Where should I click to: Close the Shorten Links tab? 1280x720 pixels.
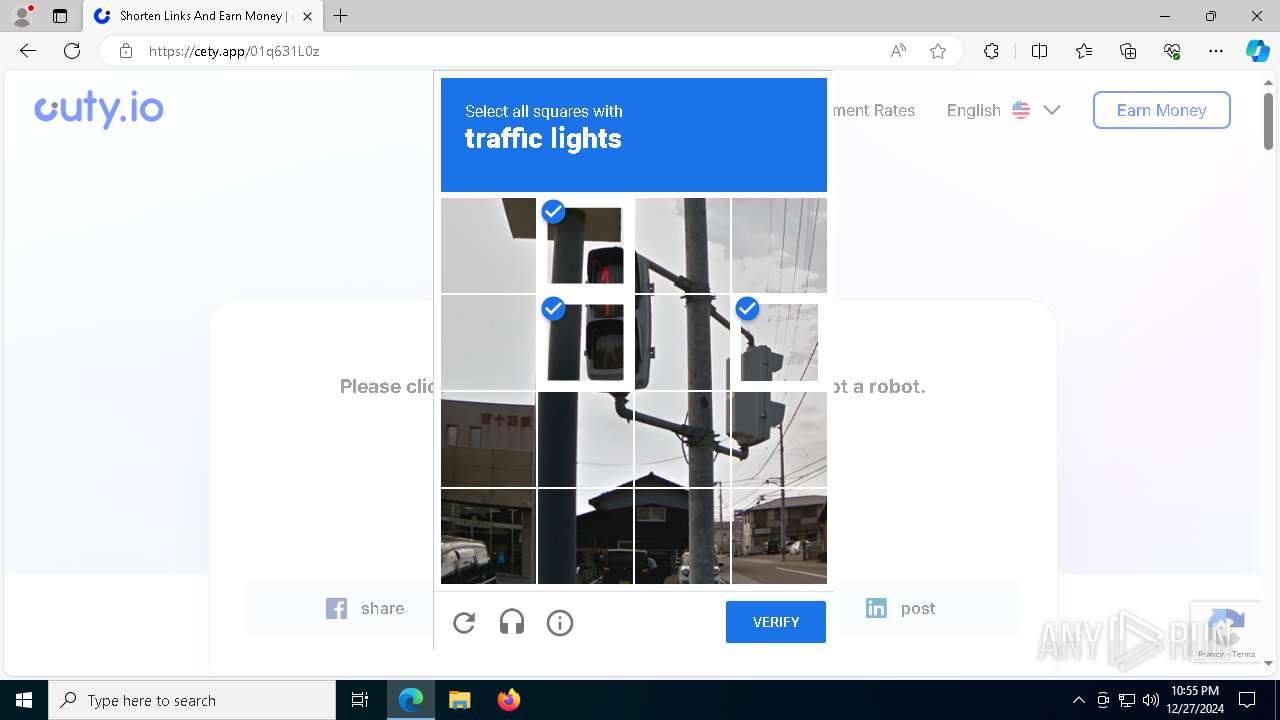pos(307,16)
